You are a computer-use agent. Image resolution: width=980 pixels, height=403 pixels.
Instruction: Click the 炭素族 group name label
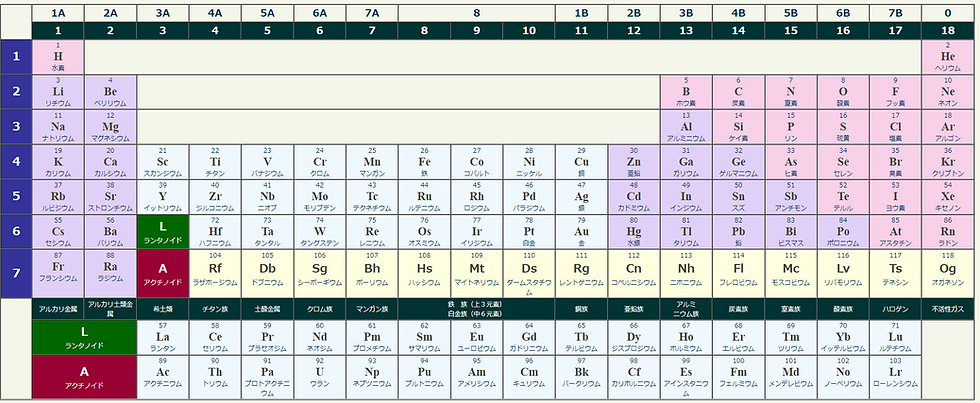tap(738, 309)
